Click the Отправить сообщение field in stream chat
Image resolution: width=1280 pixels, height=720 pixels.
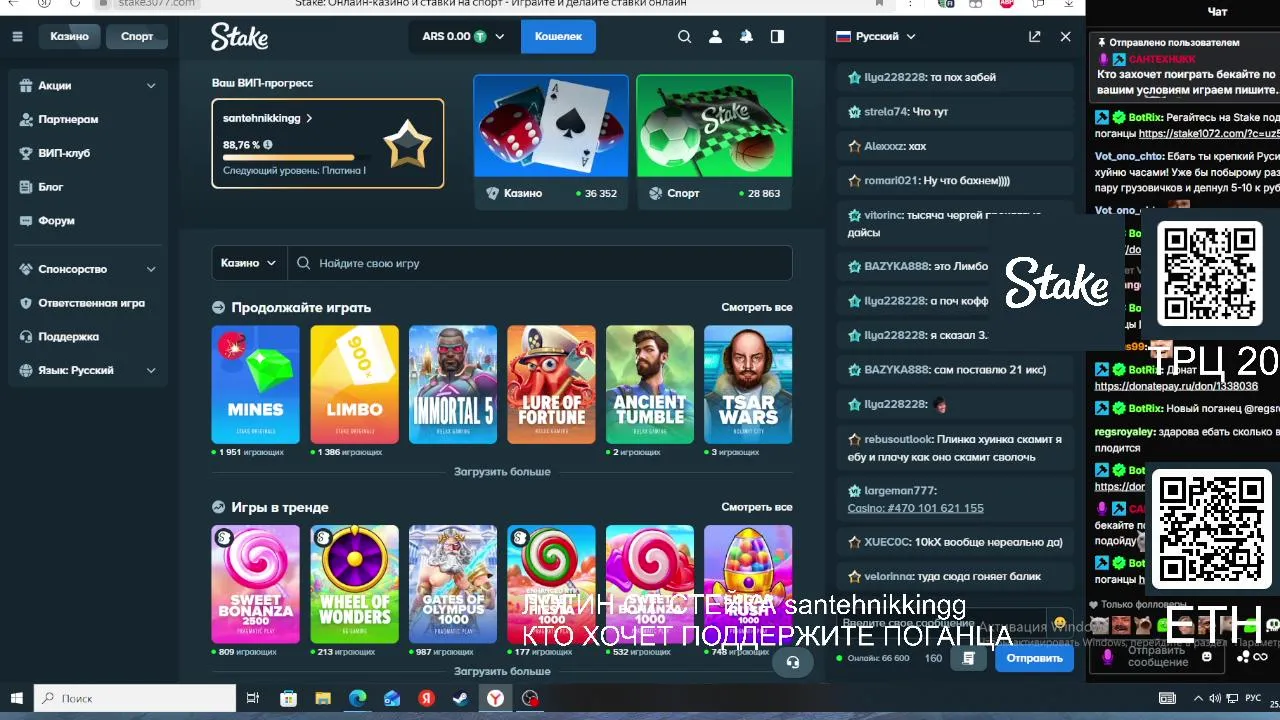(1158, 656)
